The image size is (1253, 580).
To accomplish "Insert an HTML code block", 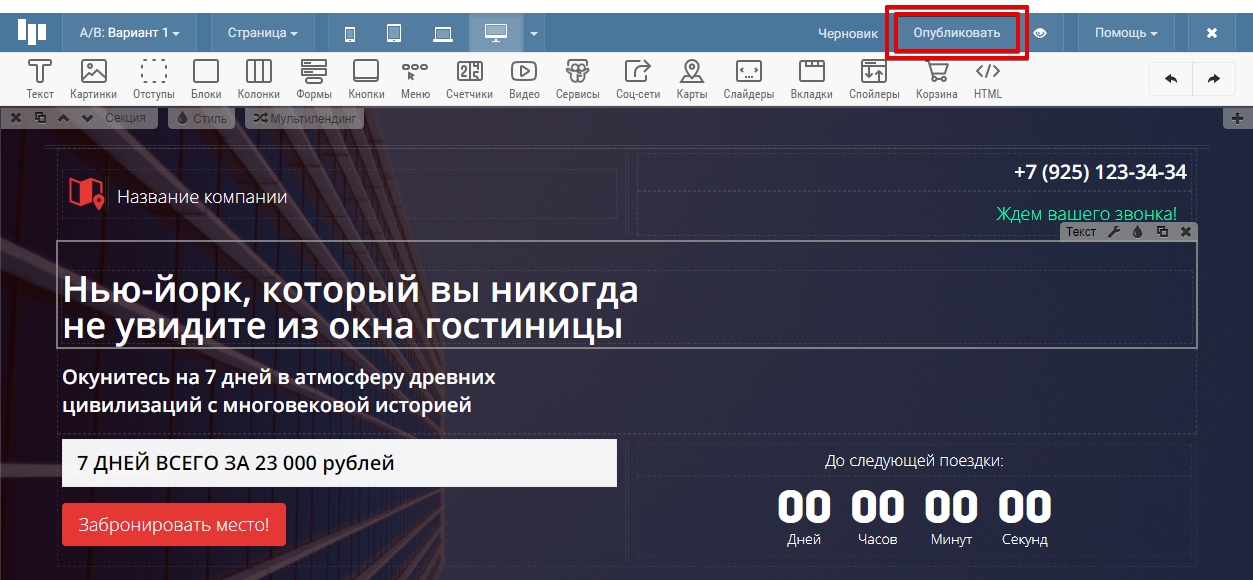I will point(987,79).
